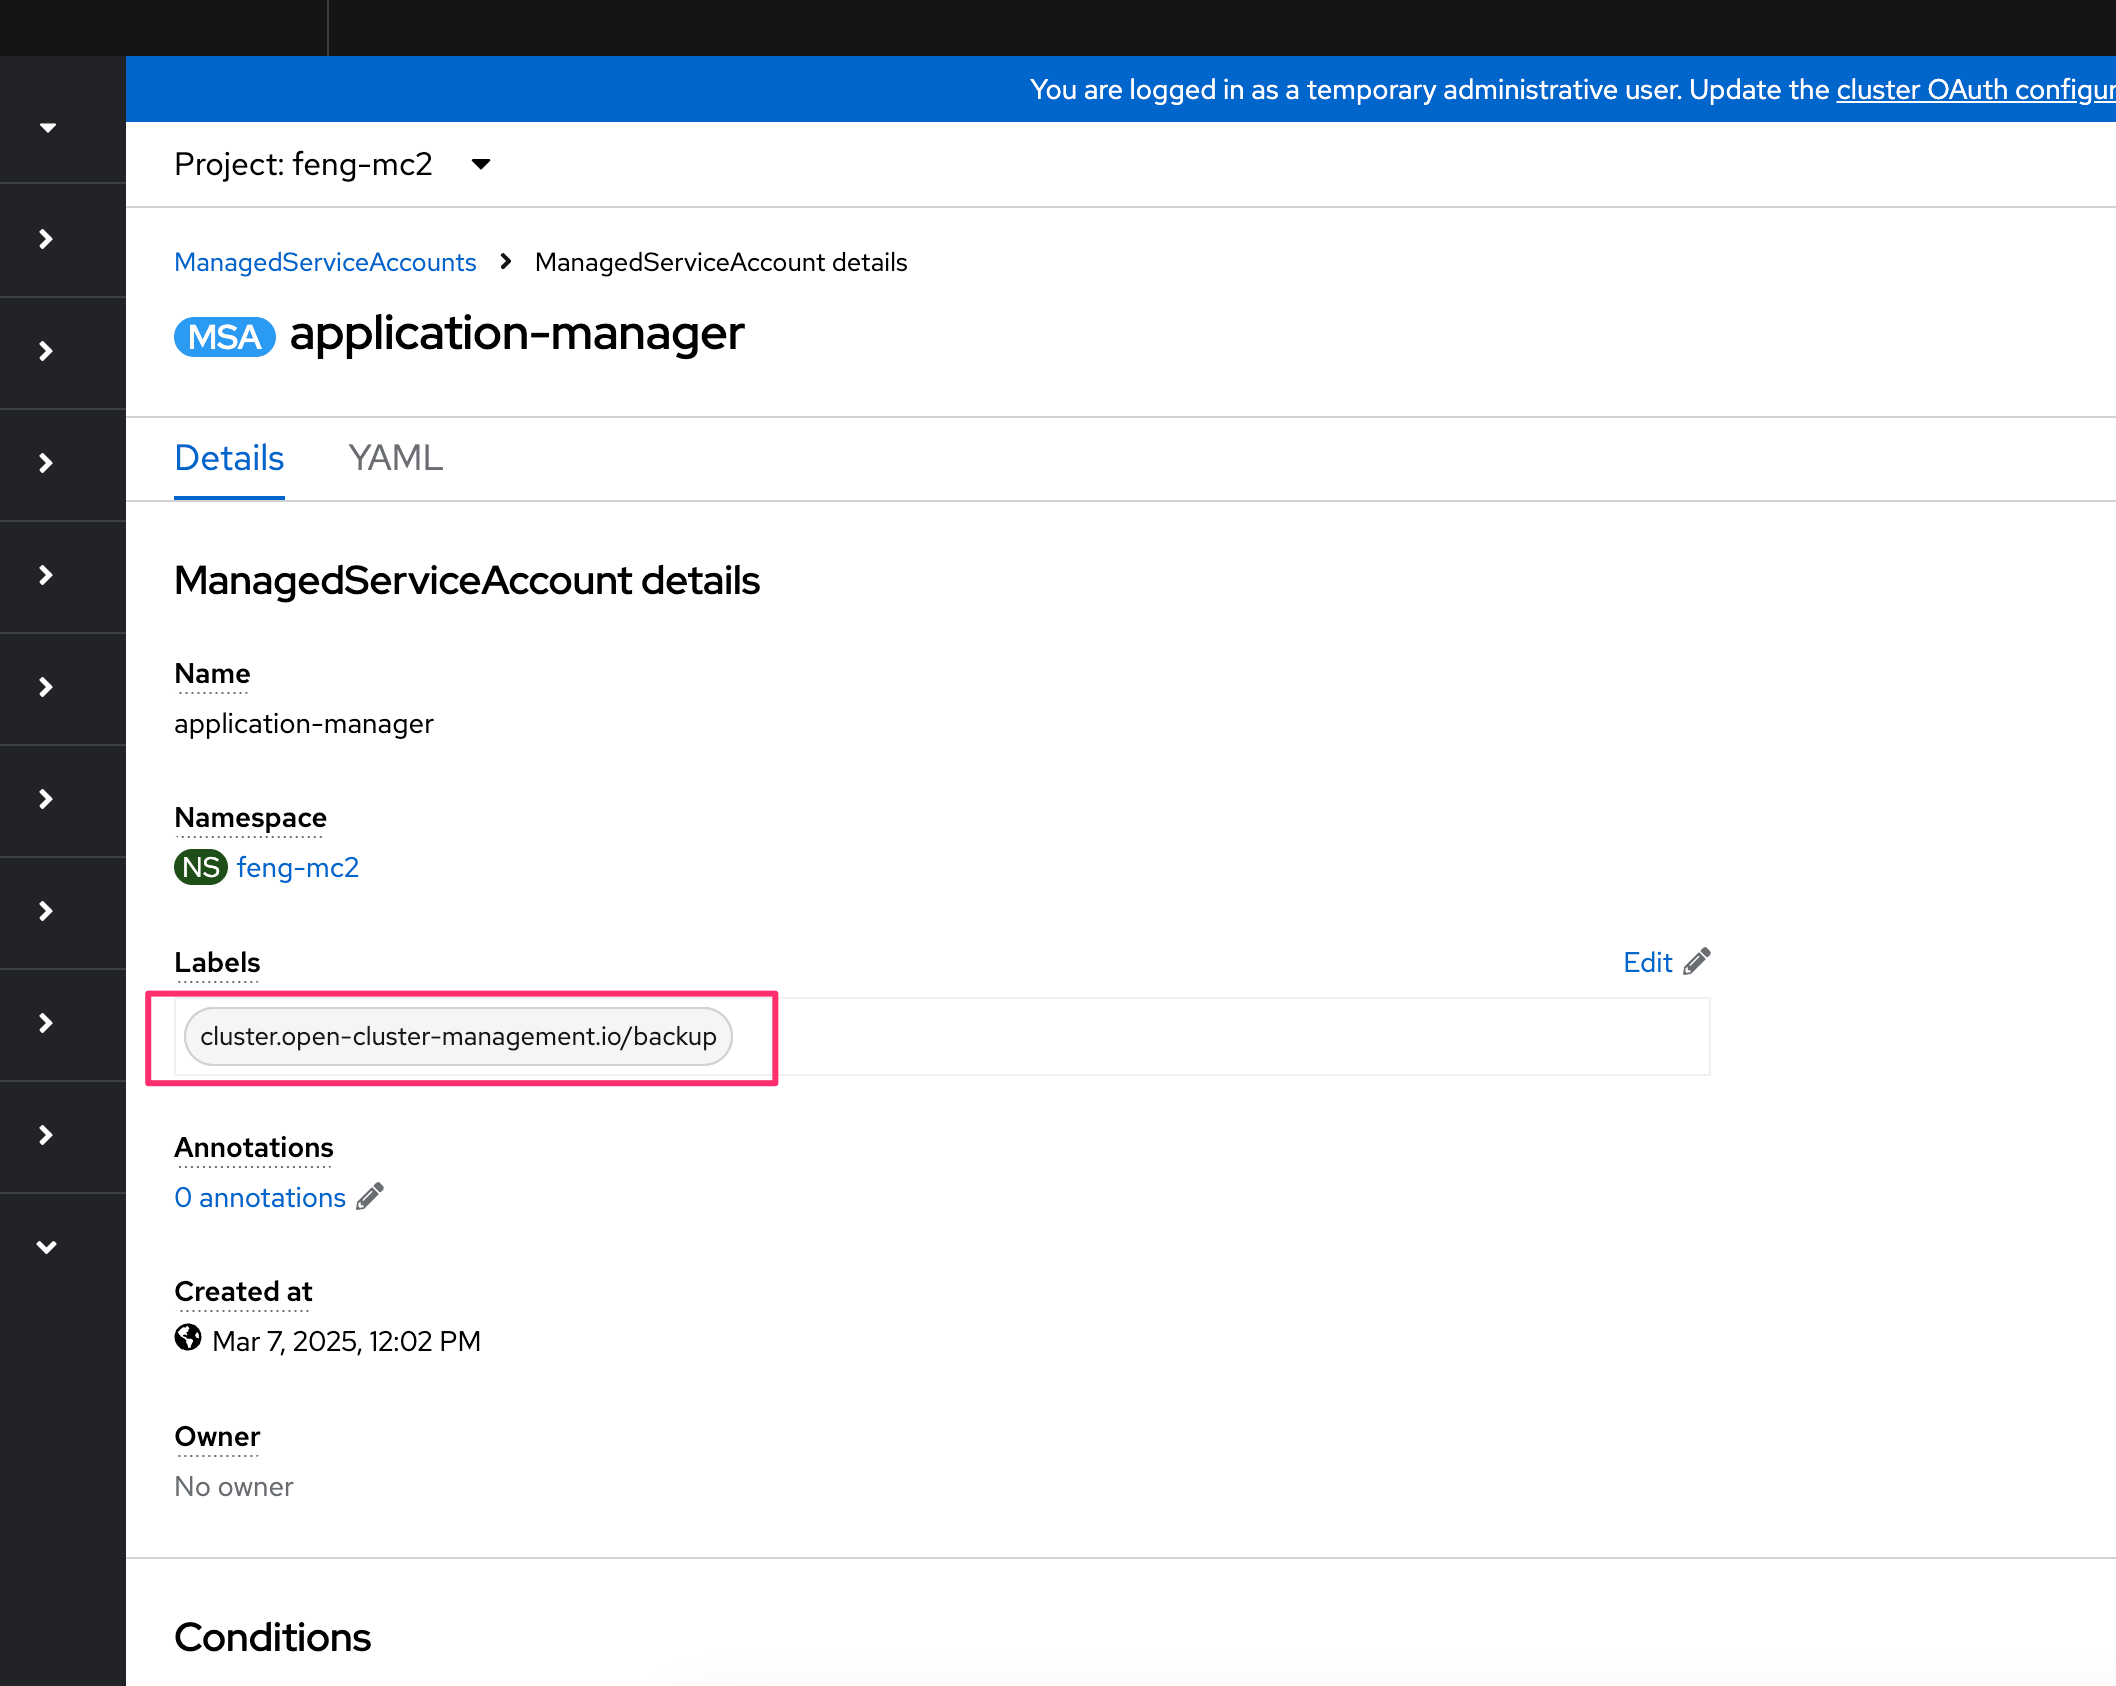Viewport: 2116px width, 1686px height.
Task: Click the Name field label with the dotted underline
Action: point(212,674)
